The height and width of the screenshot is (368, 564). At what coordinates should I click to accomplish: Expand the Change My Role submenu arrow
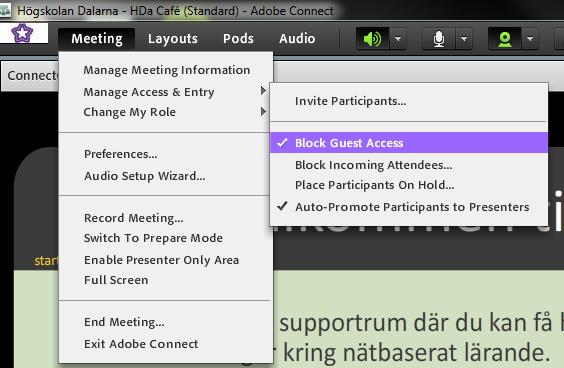click(263, 112)
